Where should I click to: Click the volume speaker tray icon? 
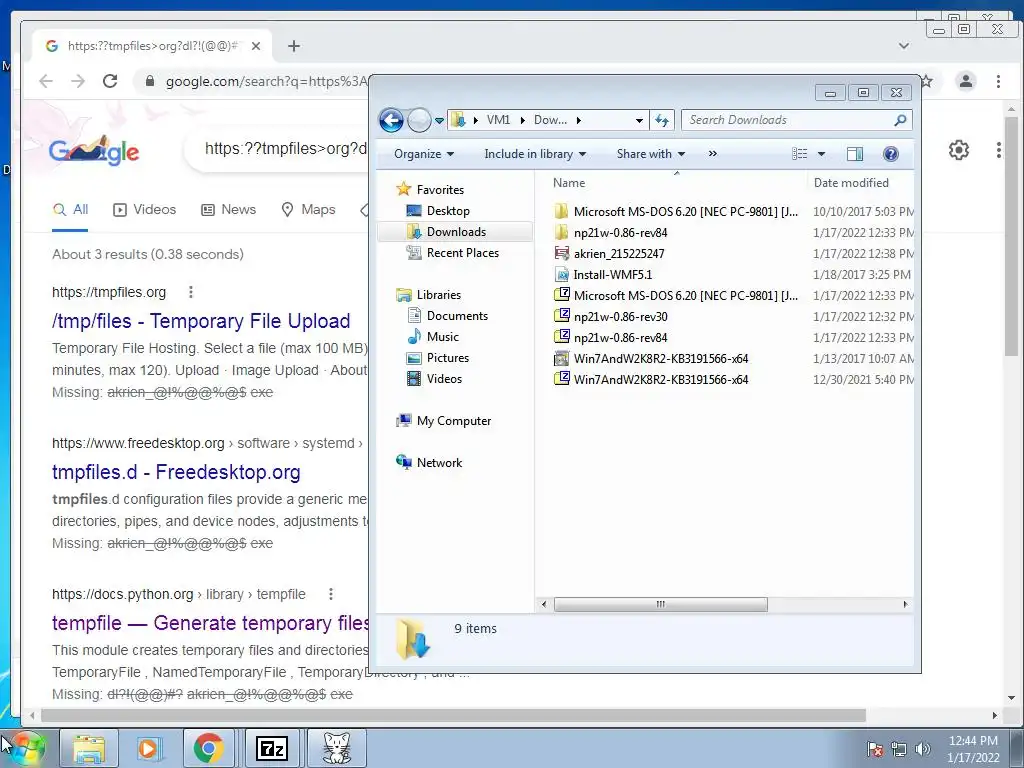pyautogui.click(x=922, y=749)
